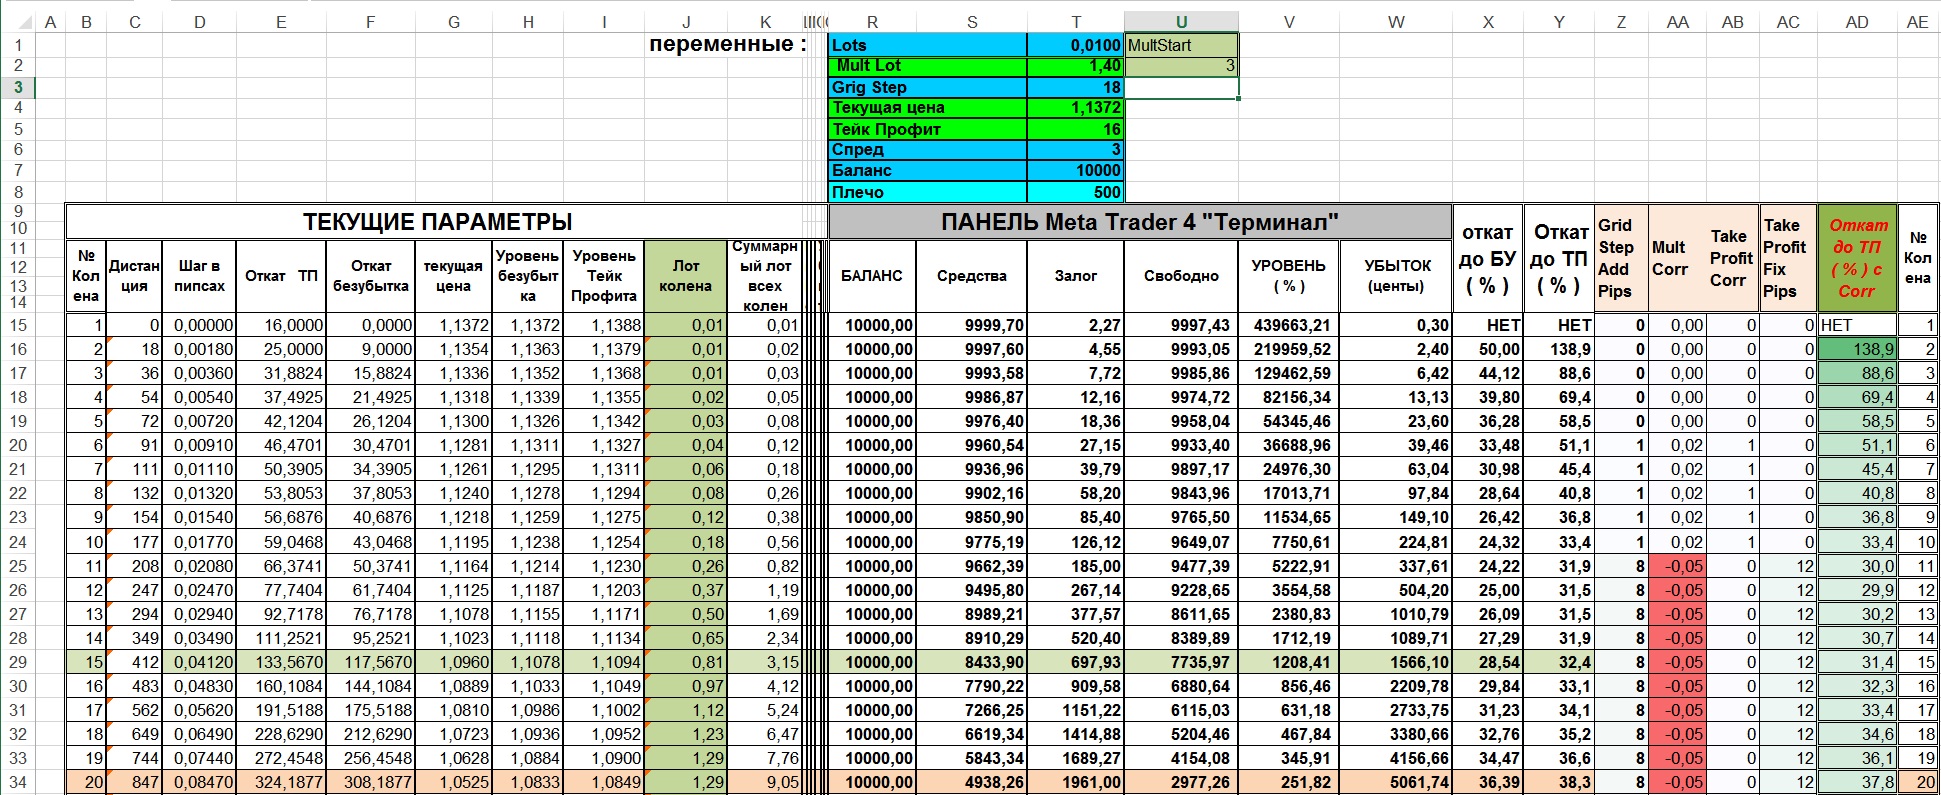The height and width of the screenshot is (795, 1941).
Task: Select the Уровень Тейк Профита header
Action: pyautogui.click(x=603, y=276)
